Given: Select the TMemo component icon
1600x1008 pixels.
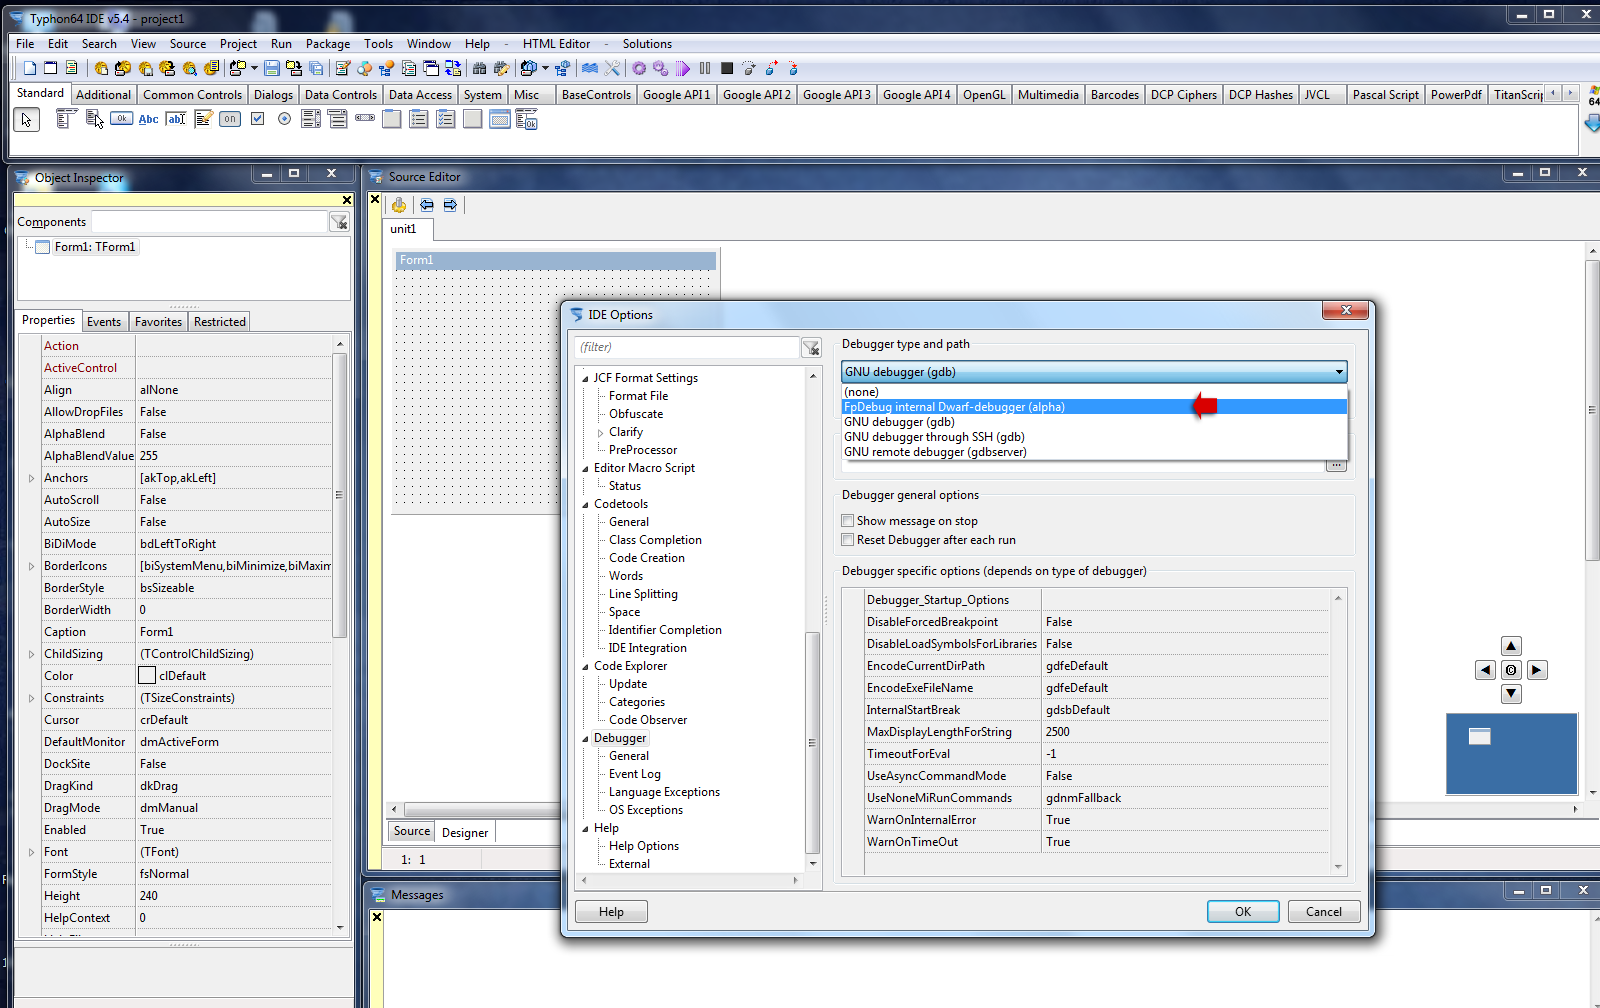Looking at the screenshot, I should point(203,119).
